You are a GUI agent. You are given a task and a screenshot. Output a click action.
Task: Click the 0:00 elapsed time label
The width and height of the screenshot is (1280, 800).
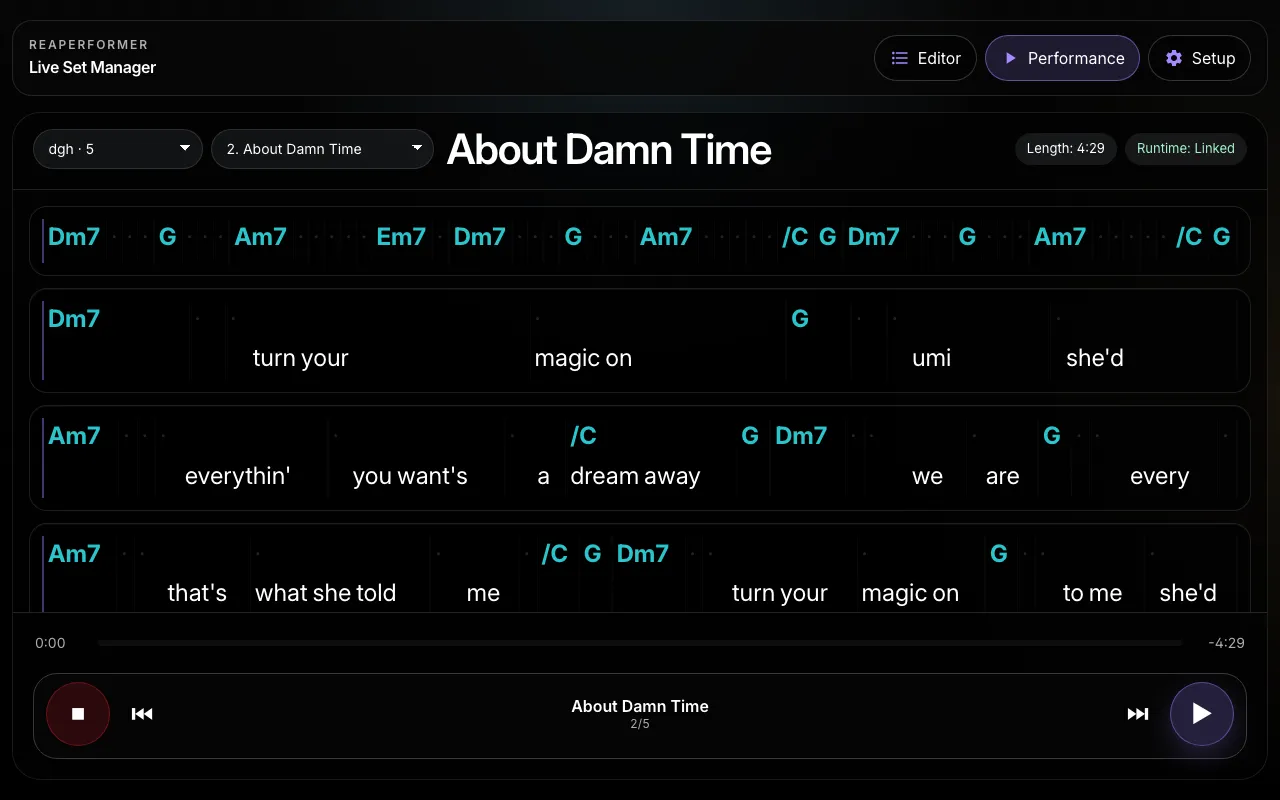point(50,643)
